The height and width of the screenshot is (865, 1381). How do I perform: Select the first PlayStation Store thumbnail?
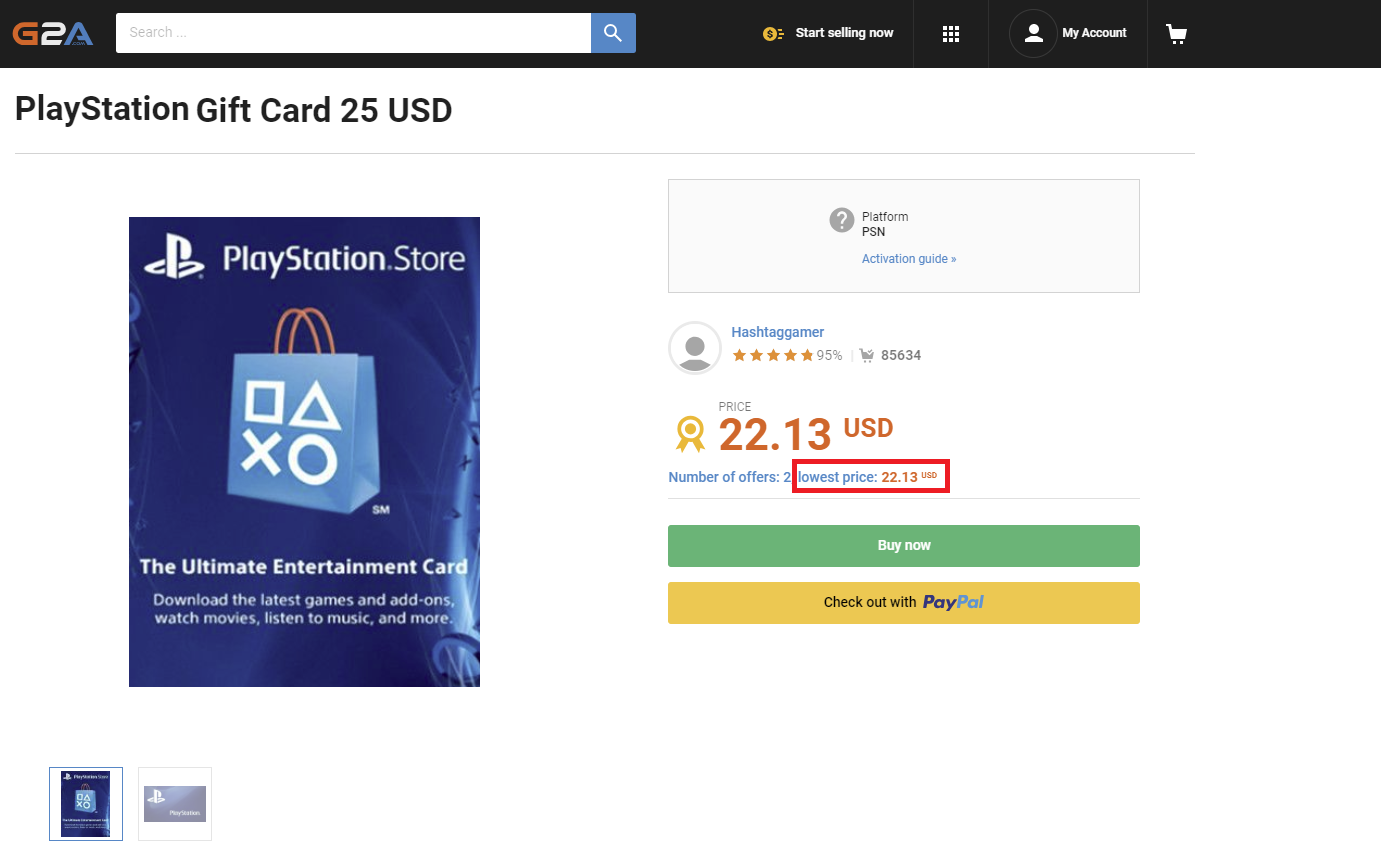[x=86, y=804]
